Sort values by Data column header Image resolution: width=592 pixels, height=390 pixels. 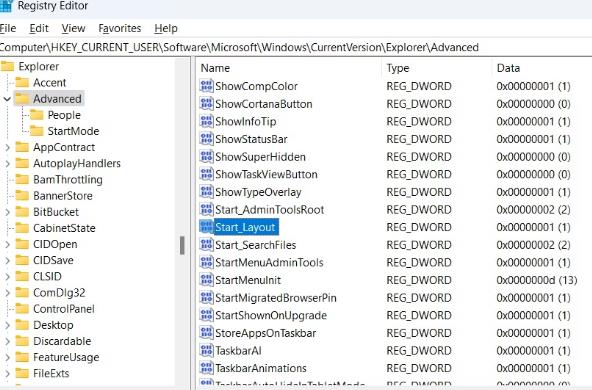point(542,68)
